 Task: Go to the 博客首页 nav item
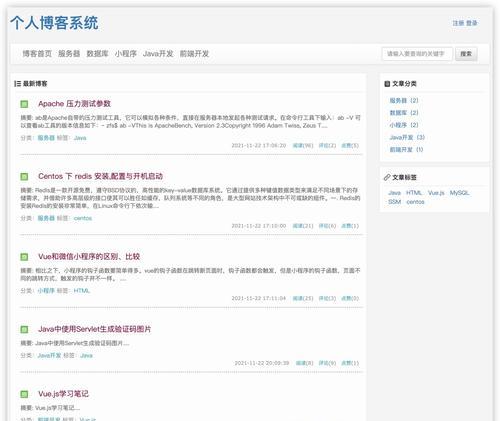pos(37,54)
